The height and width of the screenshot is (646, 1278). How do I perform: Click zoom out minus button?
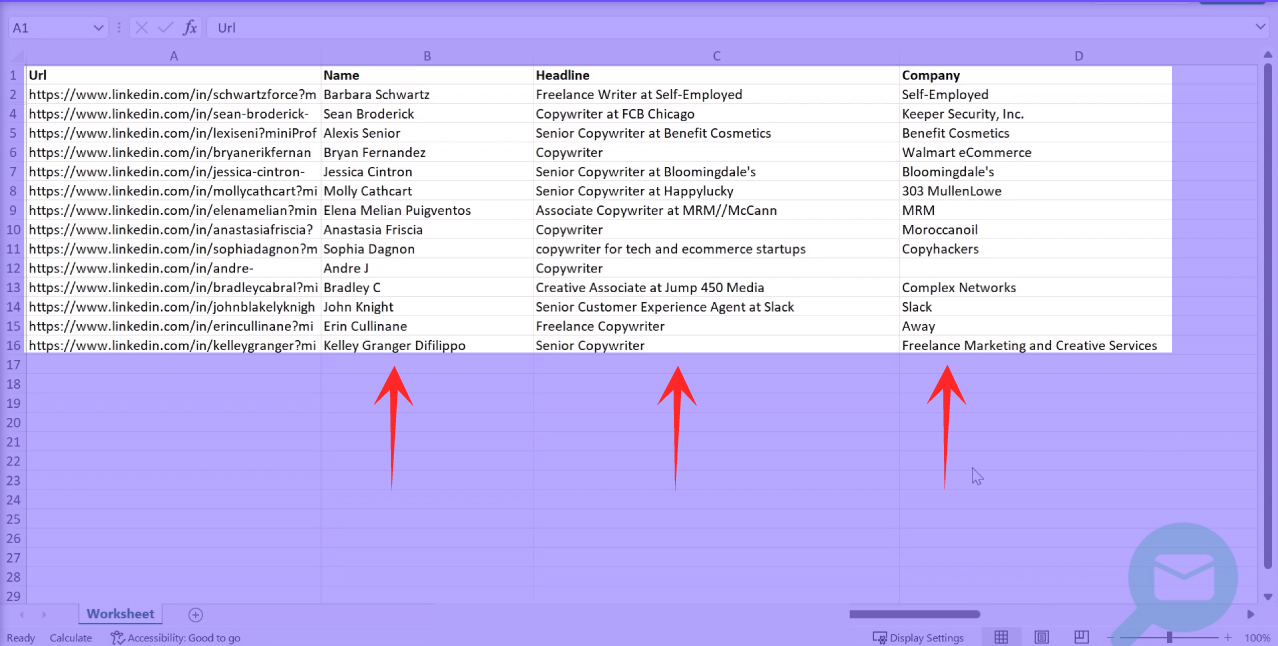(1112, 638)
